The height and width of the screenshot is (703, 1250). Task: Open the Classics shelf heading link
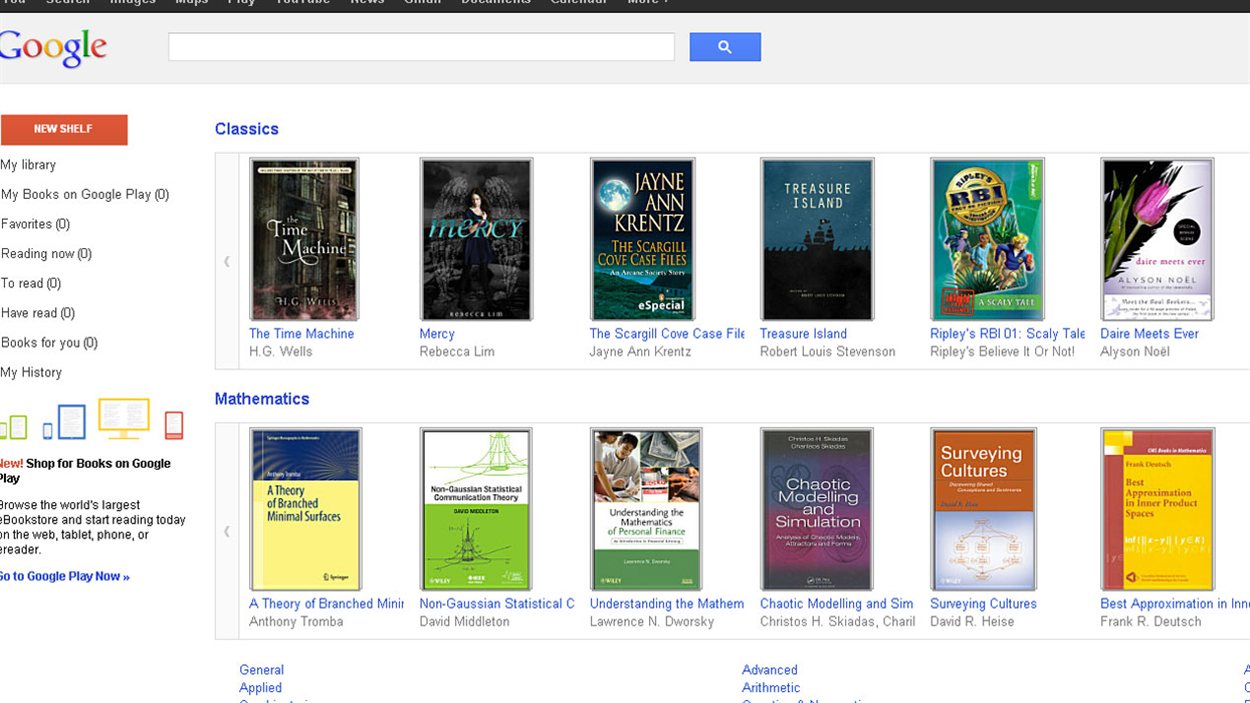coord(246,129)
